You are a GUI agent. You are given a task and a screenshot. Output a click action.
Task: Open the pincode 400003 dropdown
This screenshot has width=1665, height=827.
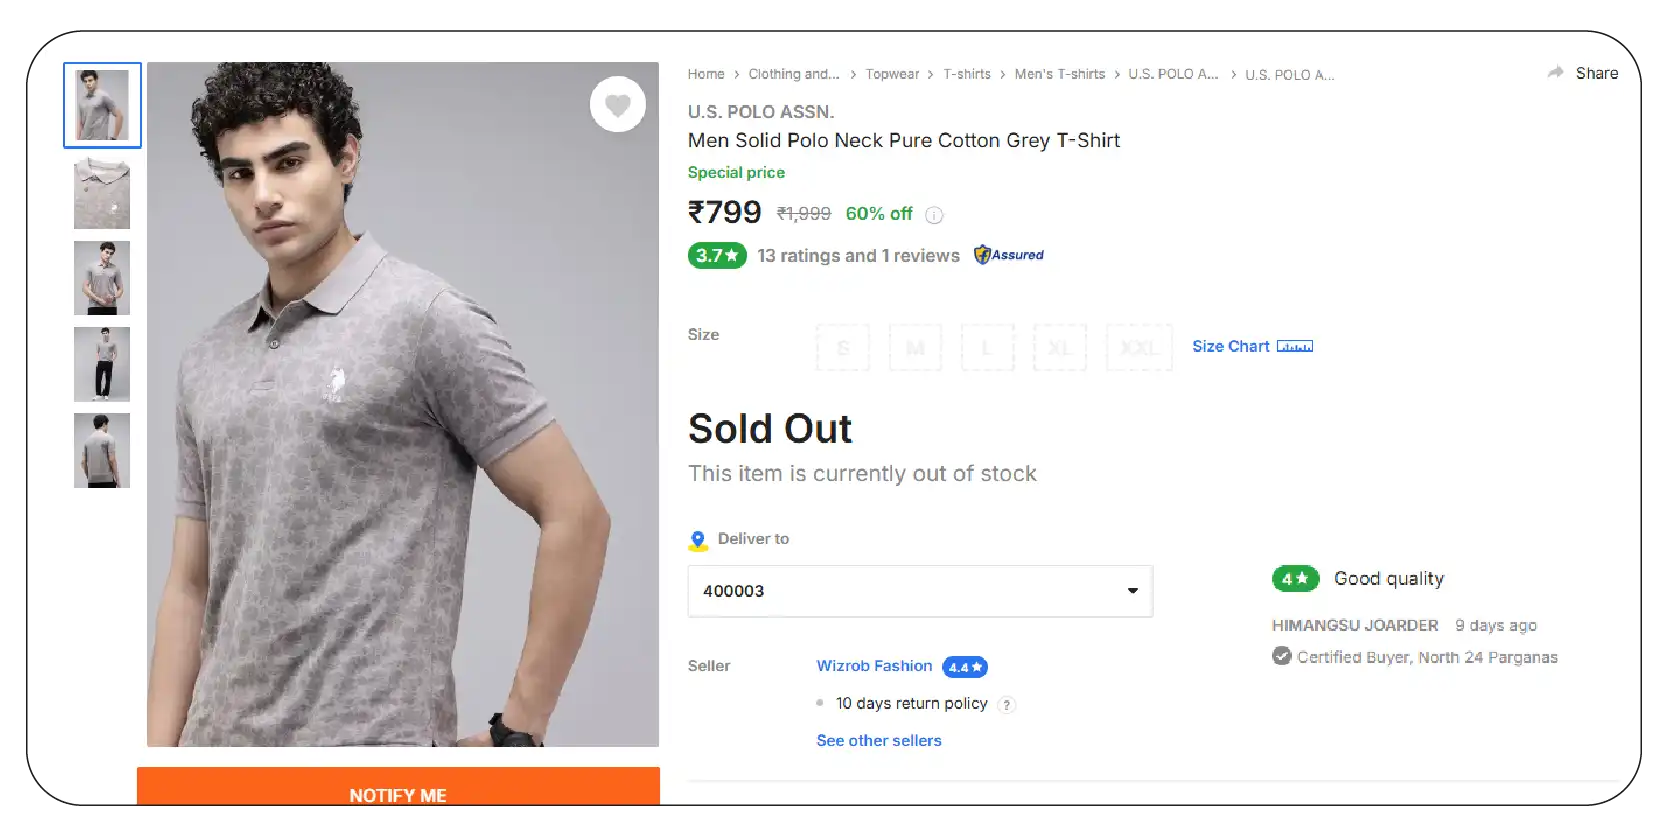point(1132,591)
